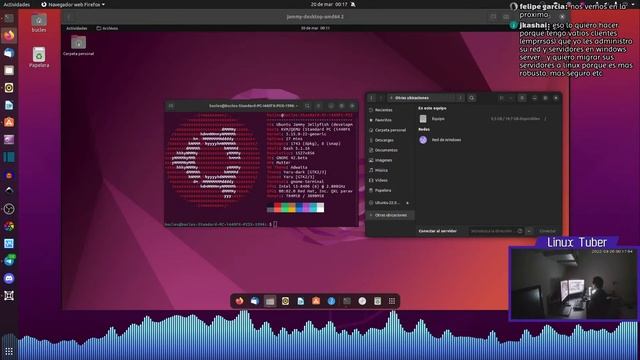Click the Conectar button in Files
The image size is (640, 360).
[x=547, y=231]
